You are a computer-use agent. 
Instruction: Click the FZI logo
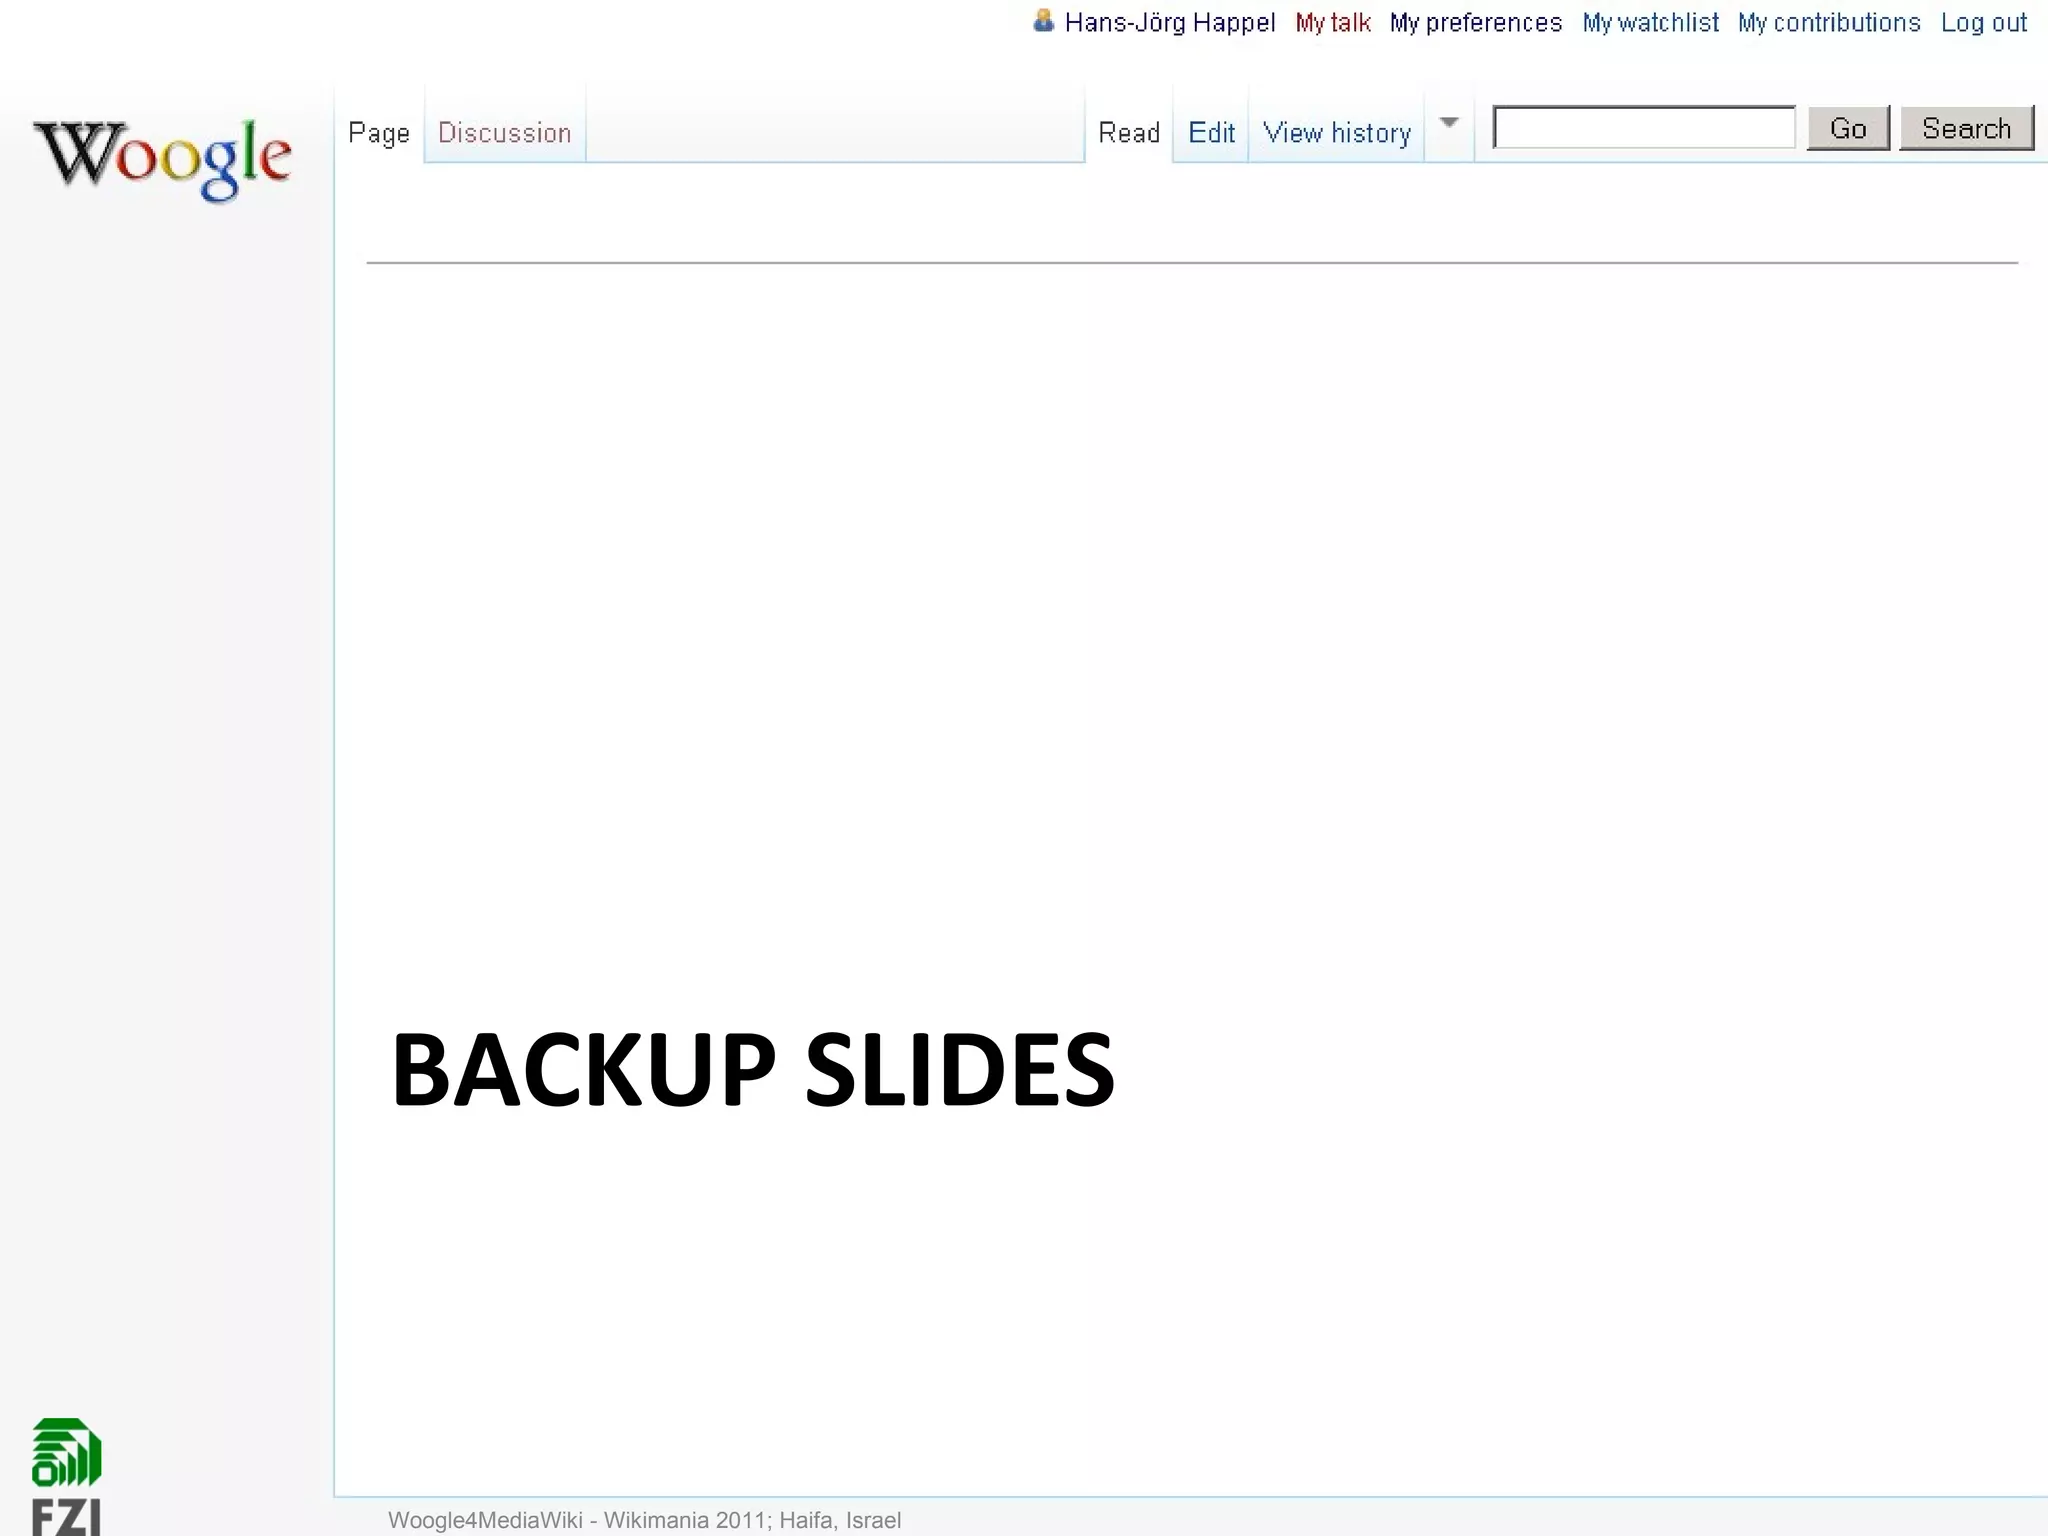(66, 1476)
